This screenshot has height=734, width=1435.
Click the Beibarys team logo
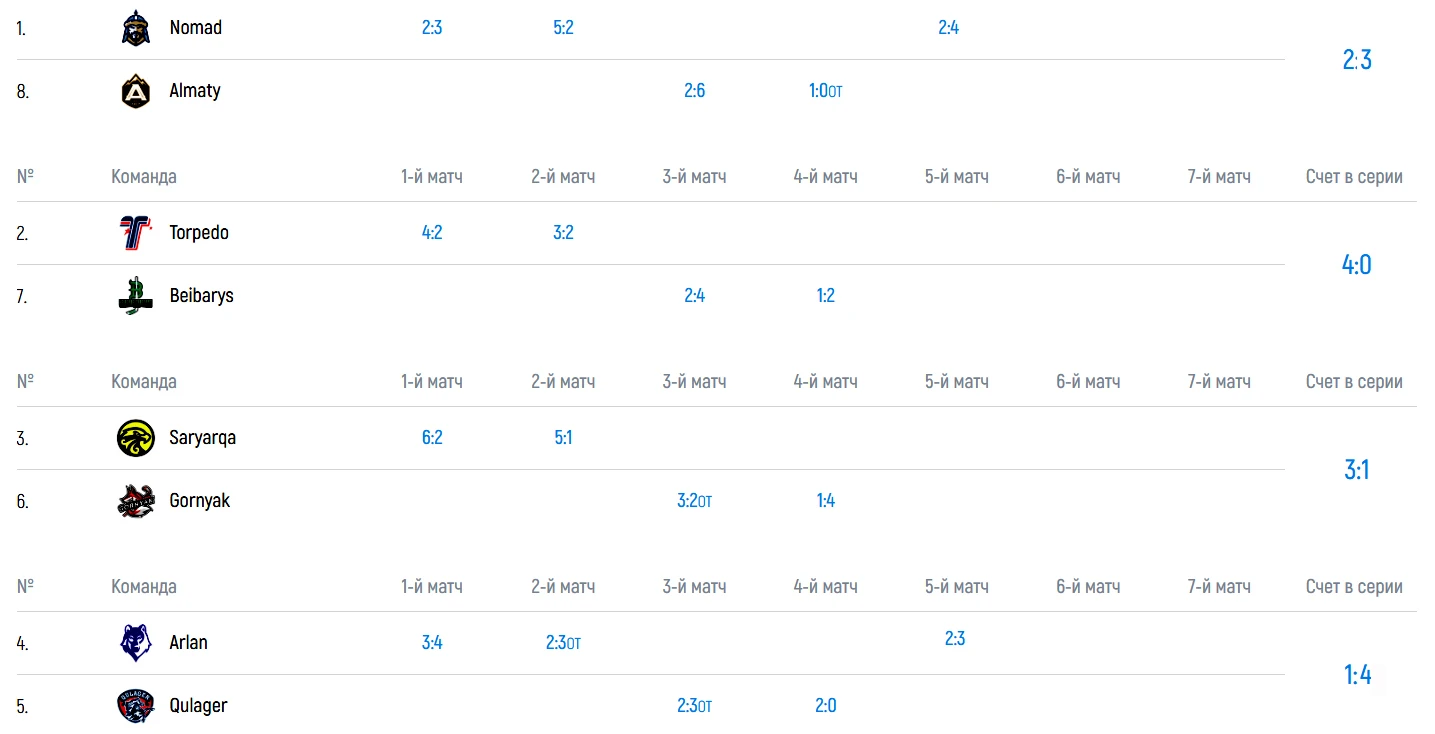coord(135,296)
